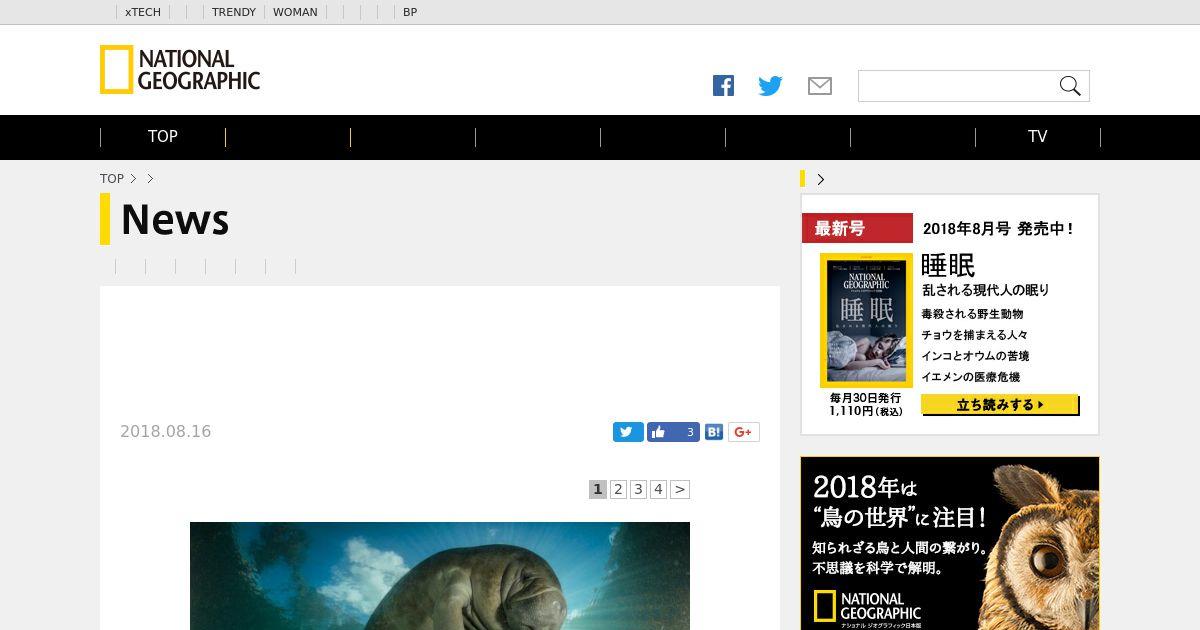This screenshot has width=1200, height=630.
Task: Click TOP in the breadcrumb trail
Action: 112,179
